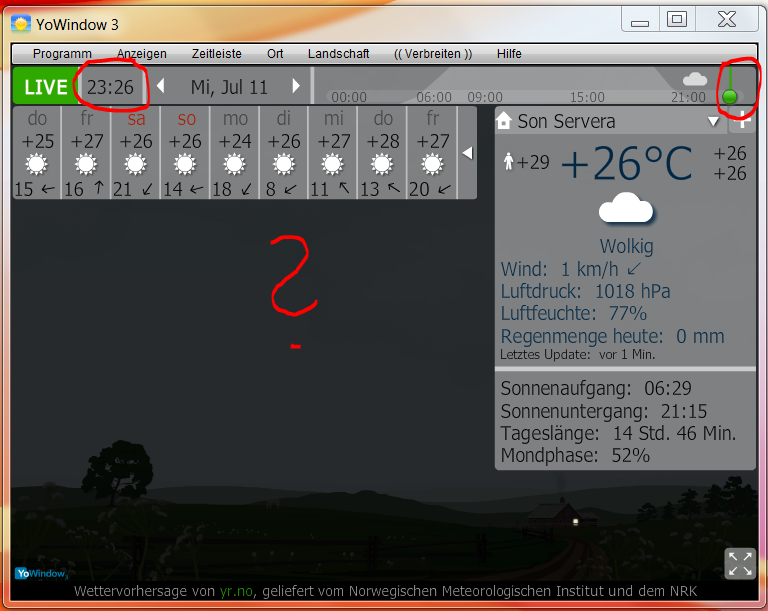Click the cloud icon on the timeline

(x=695, y=79)
